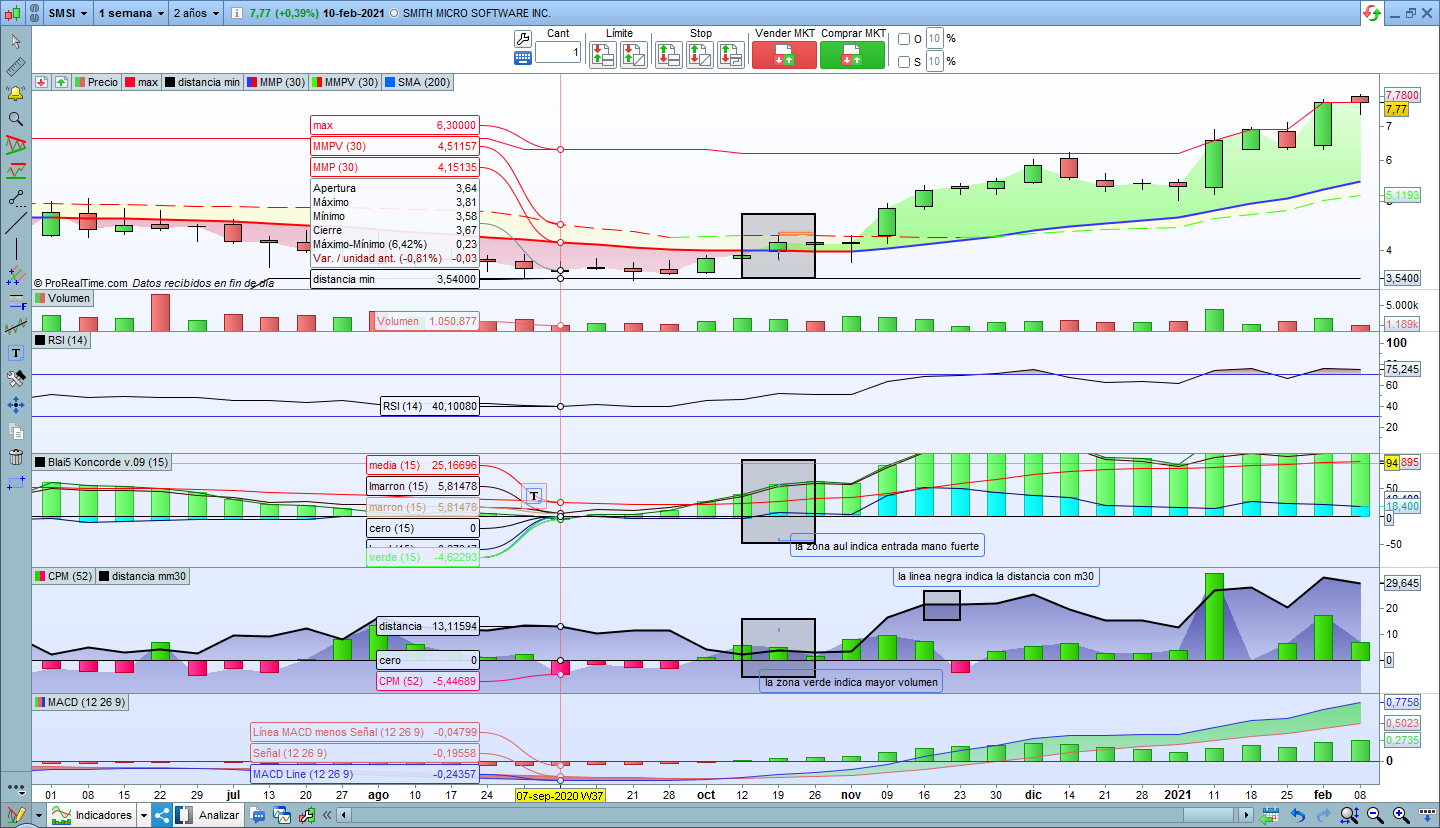Open the Precio indicator label
Screen dimensions: 1440x828
(95, 82)
